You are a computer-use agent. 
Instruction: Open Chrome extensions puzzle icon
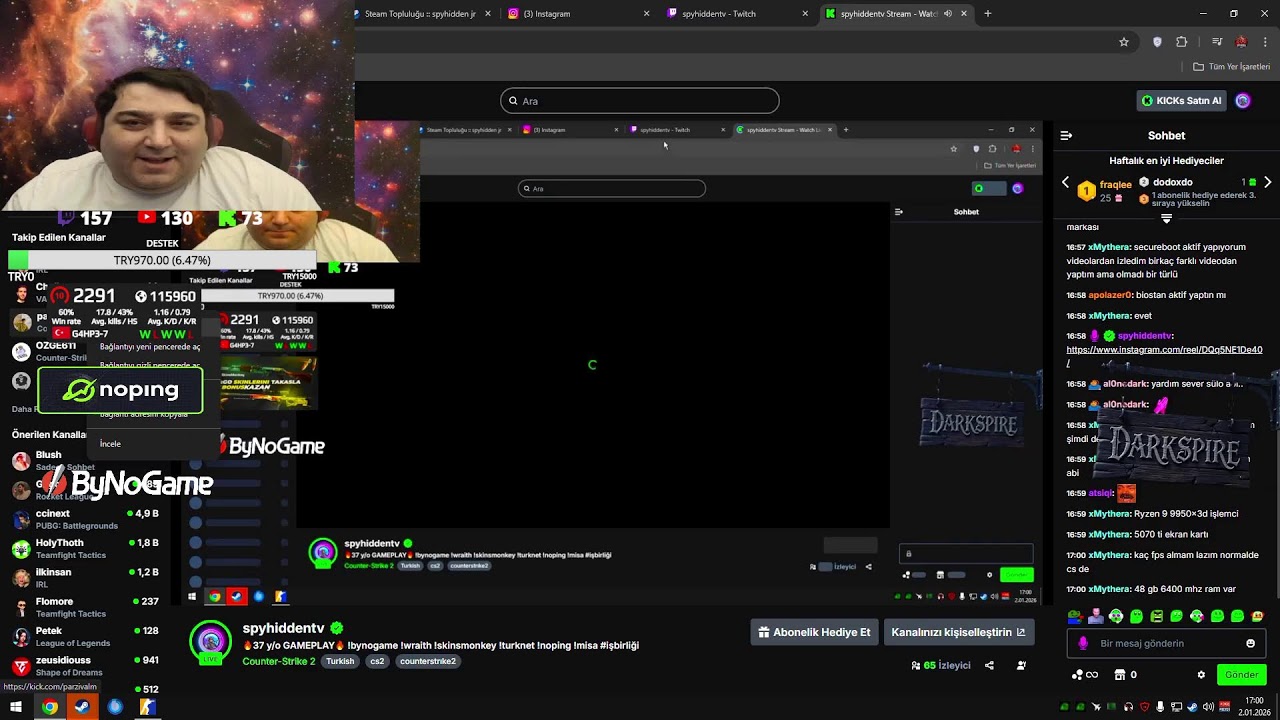tap(1182, 42)
